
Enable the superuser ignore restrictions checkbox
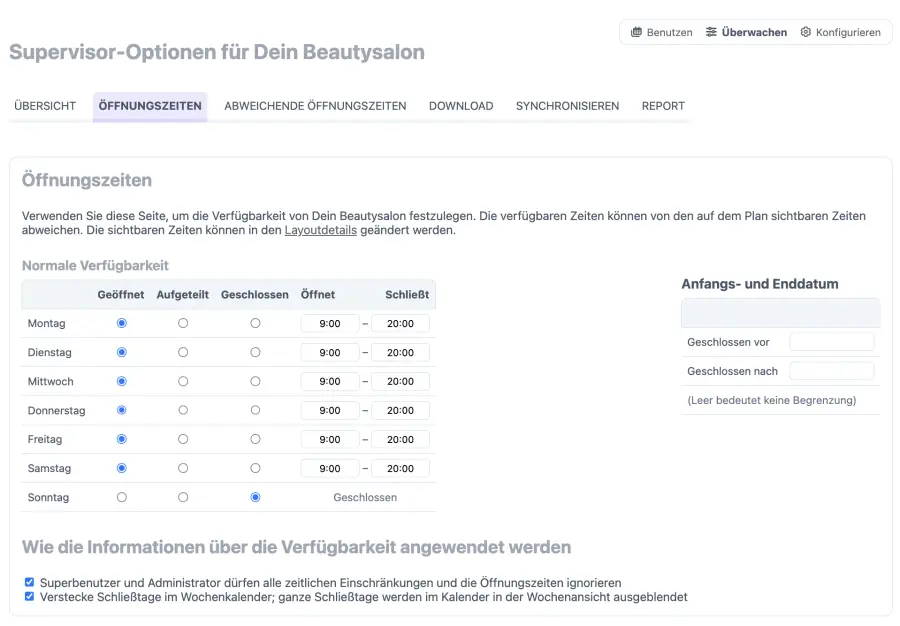(x=29, y=580)
